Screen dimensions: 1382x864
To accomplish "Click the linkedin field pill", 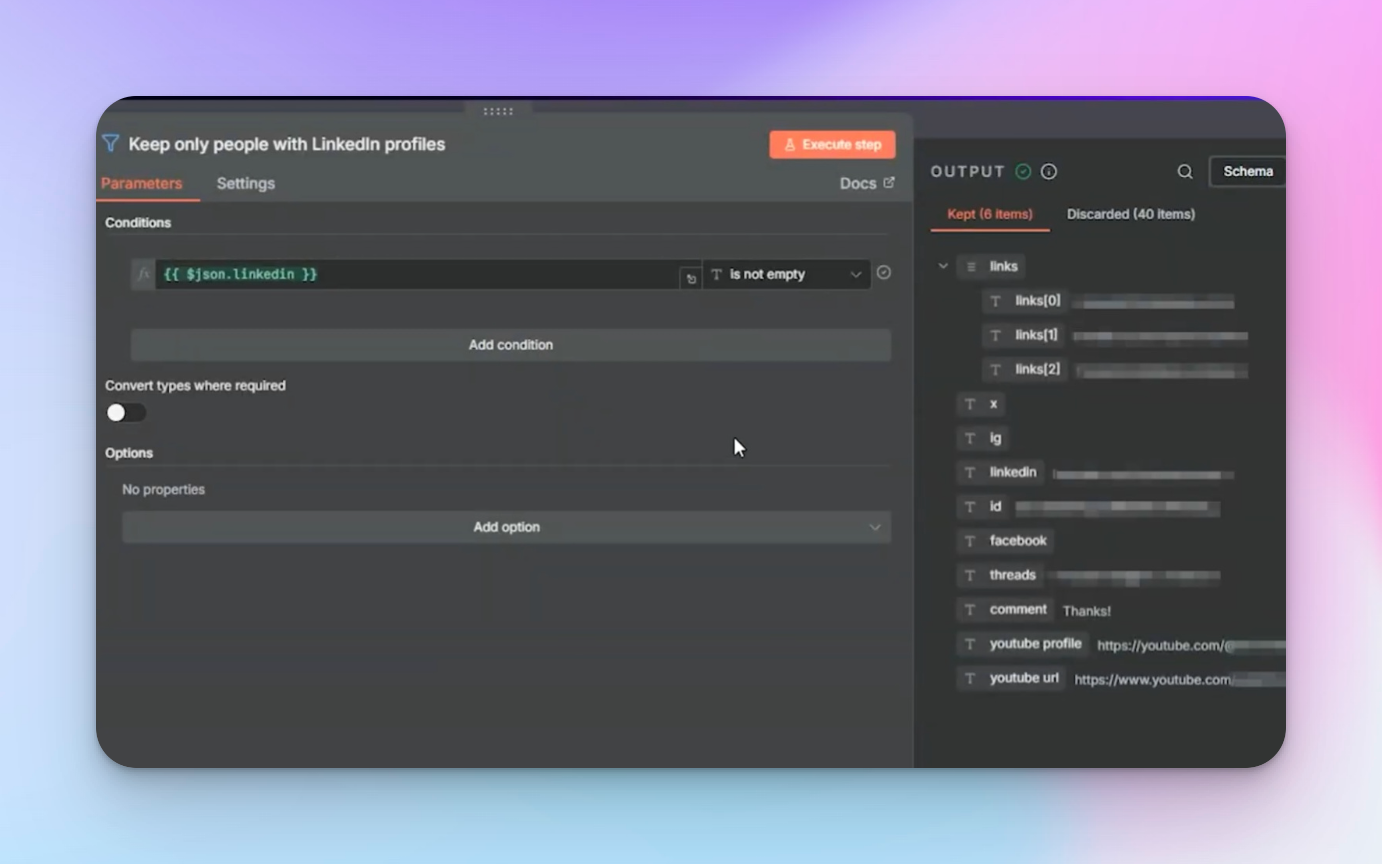I will (x=1000, y=472).
